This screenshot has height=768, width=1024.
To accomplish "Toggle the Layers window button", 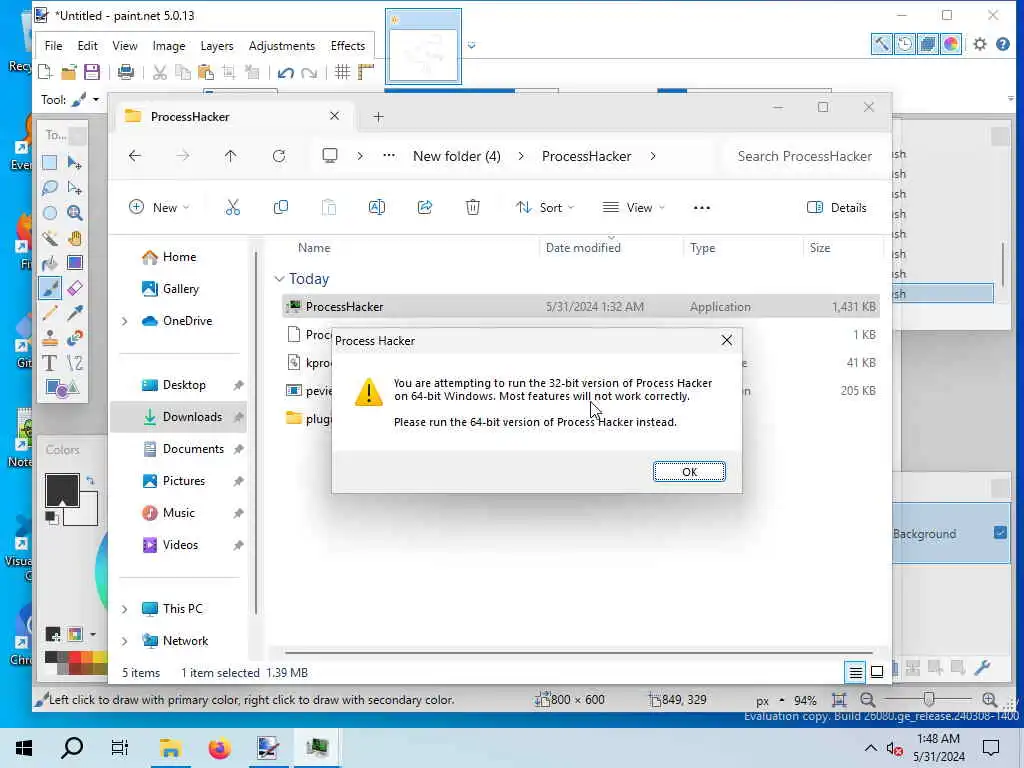I will [x=927, y=44].
